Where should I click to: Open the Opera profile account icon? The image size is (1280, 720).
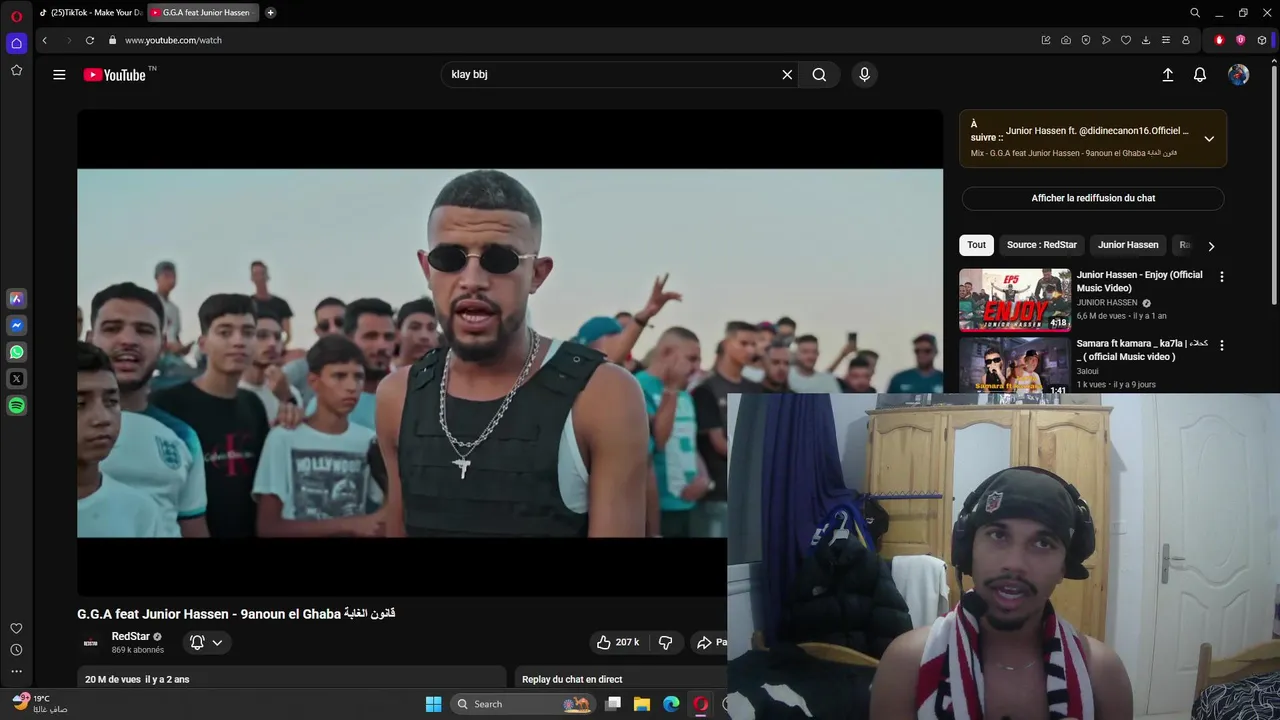pyautogui.click(x=1186, y=40)
